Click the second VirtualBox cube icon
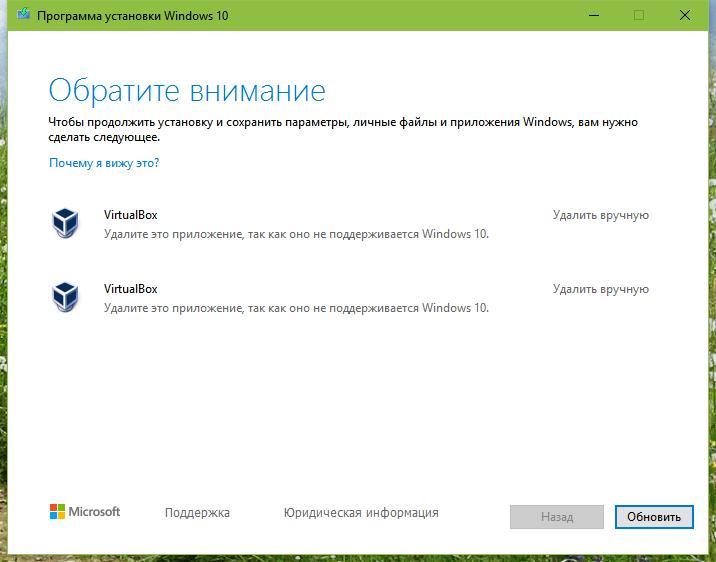Viewport: 716px width, 562px height. [x=65, y=297]
